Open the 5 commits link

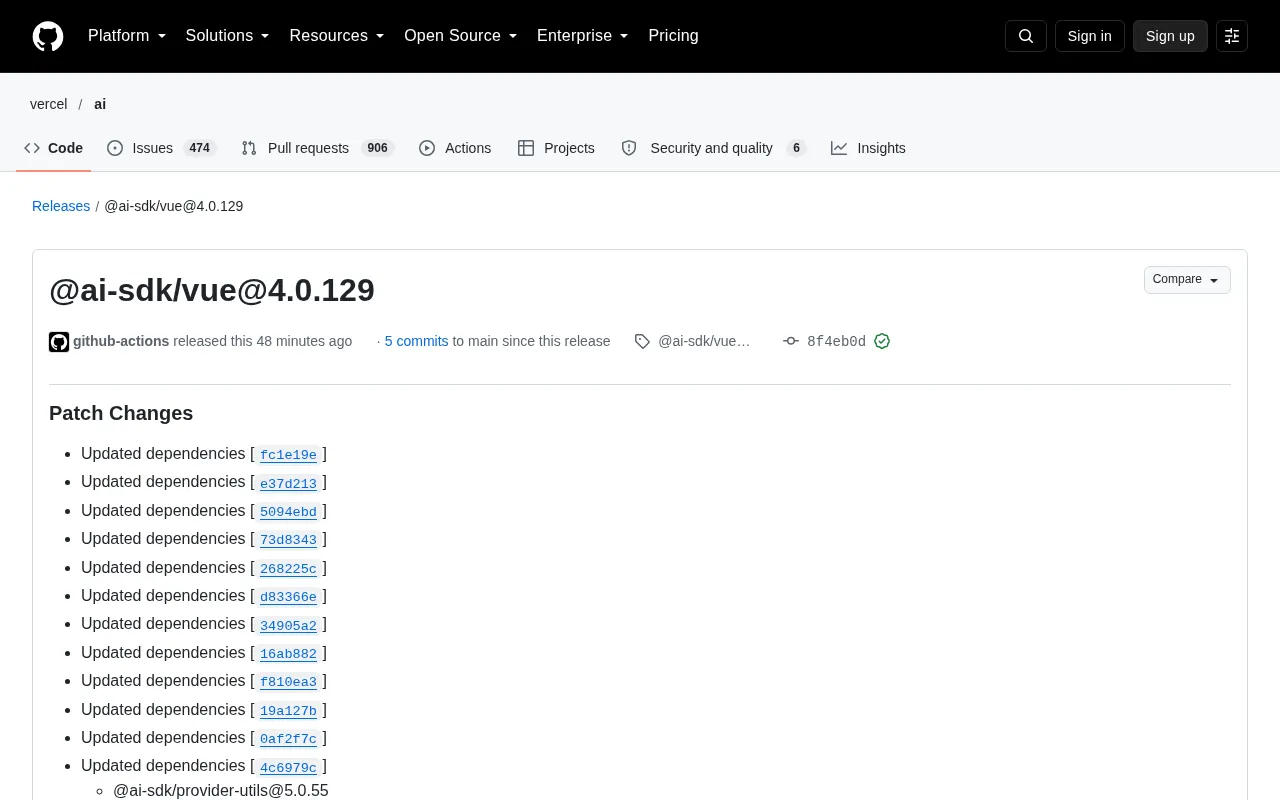416,341
